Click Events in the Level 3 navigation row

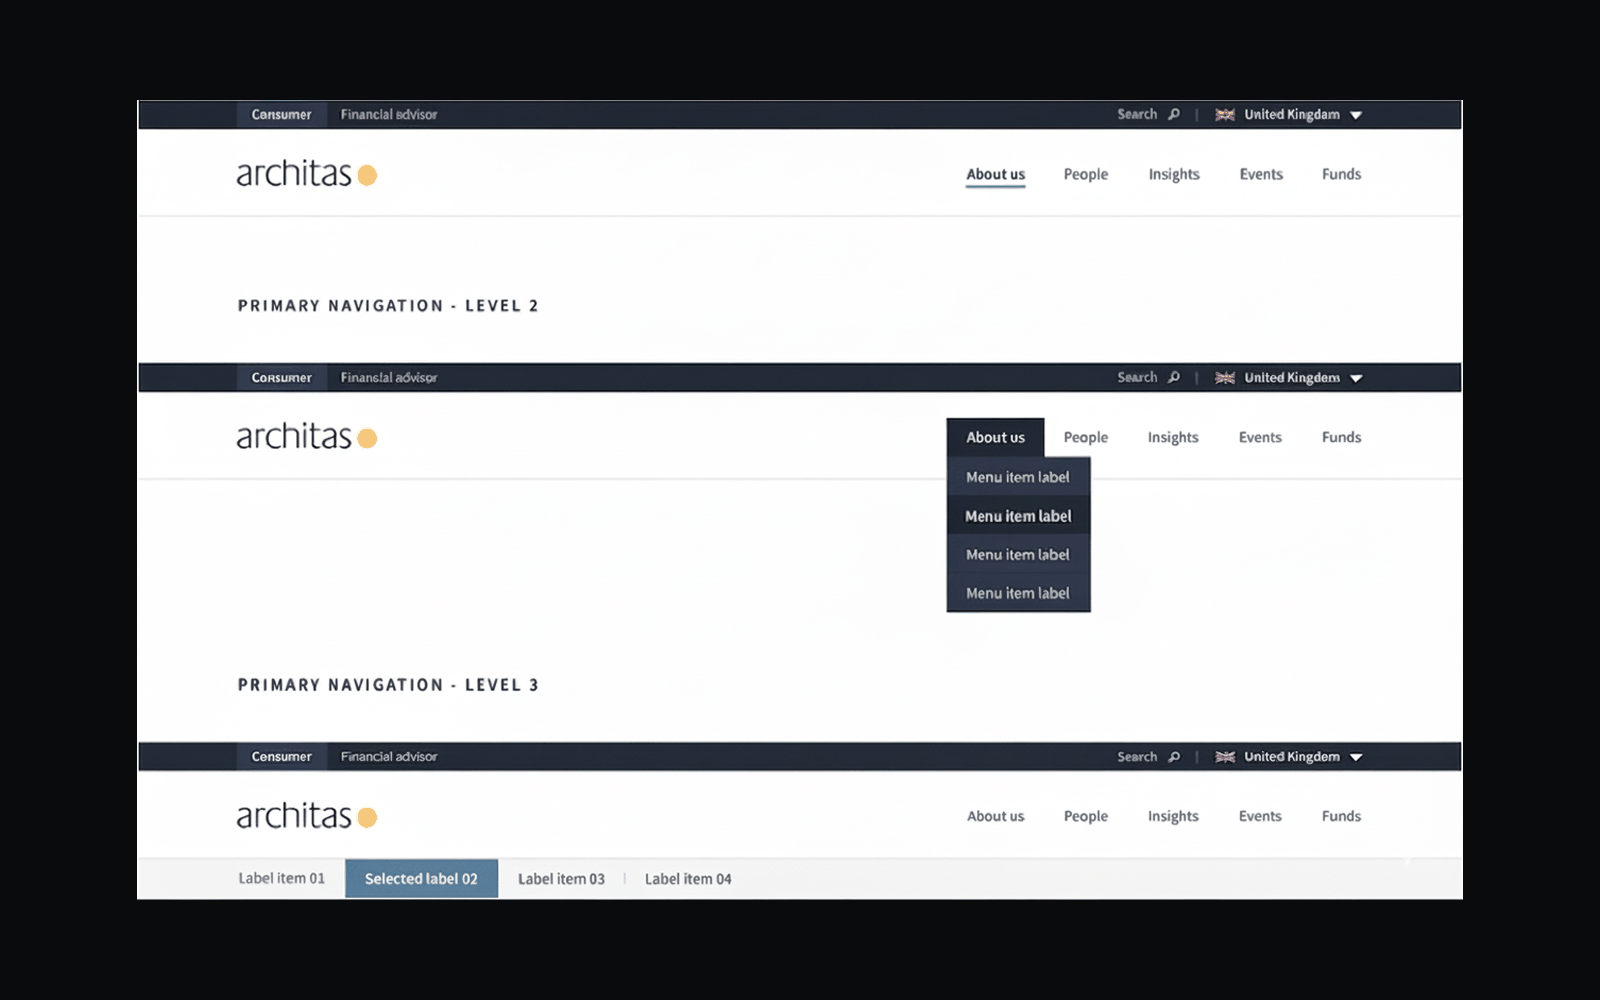coord(1260,816)
